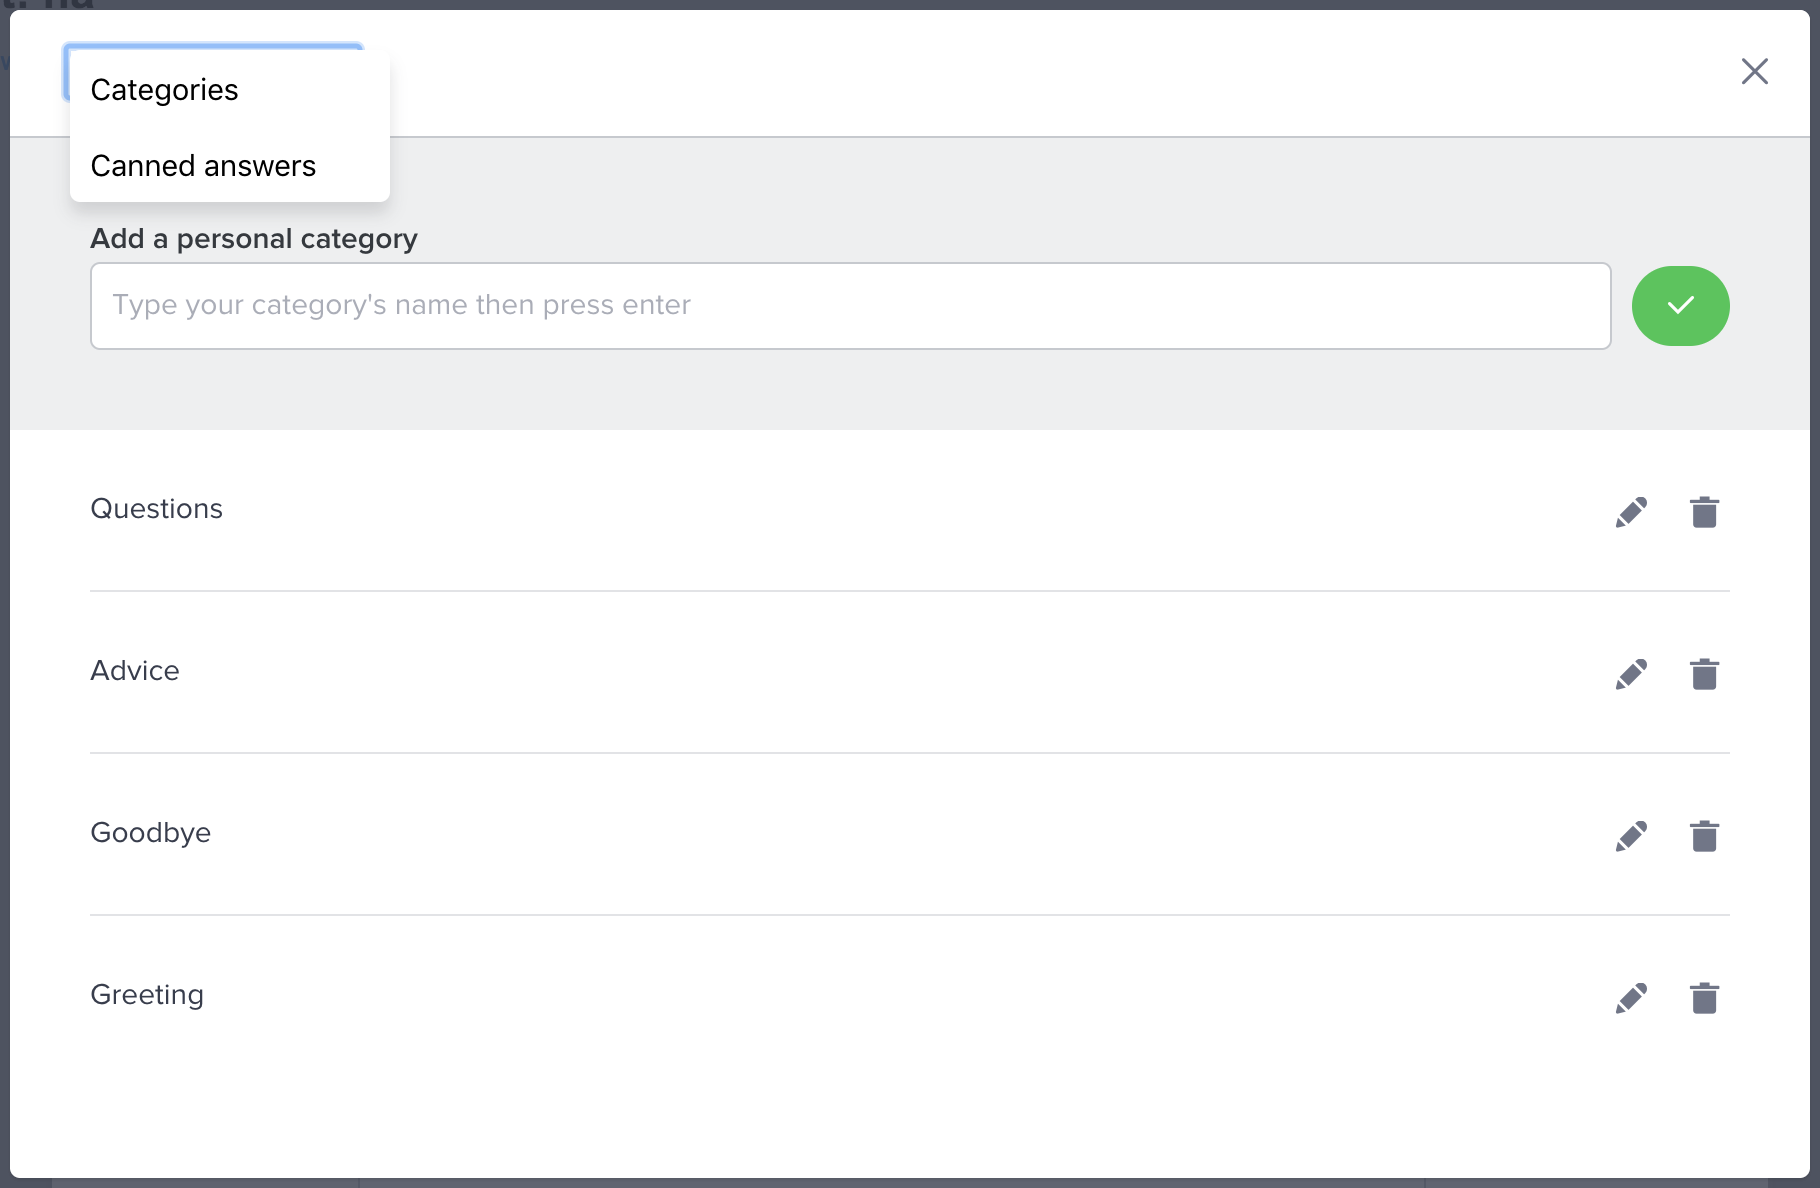
Task: Click the trash icon for Goodbye
Action: pyautogui.click(x=1704, y=836)
